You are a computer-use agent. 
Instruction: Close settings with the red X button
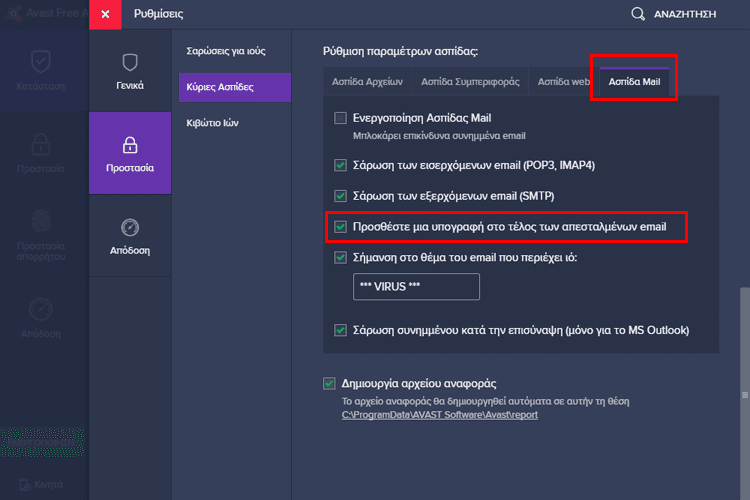click(105, 15)
